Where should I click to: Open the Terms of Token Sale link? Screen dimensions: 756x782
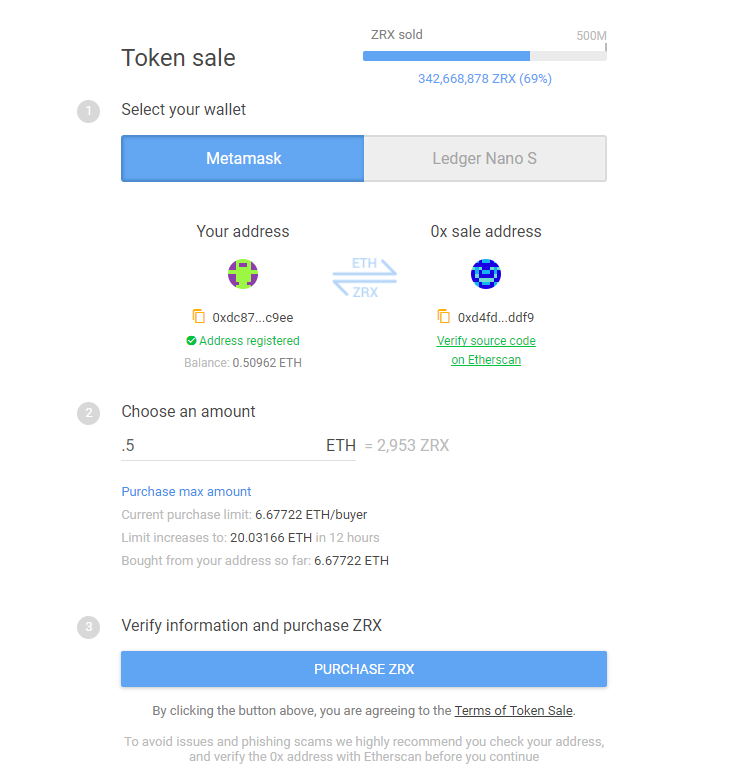[x=514, y=711]
